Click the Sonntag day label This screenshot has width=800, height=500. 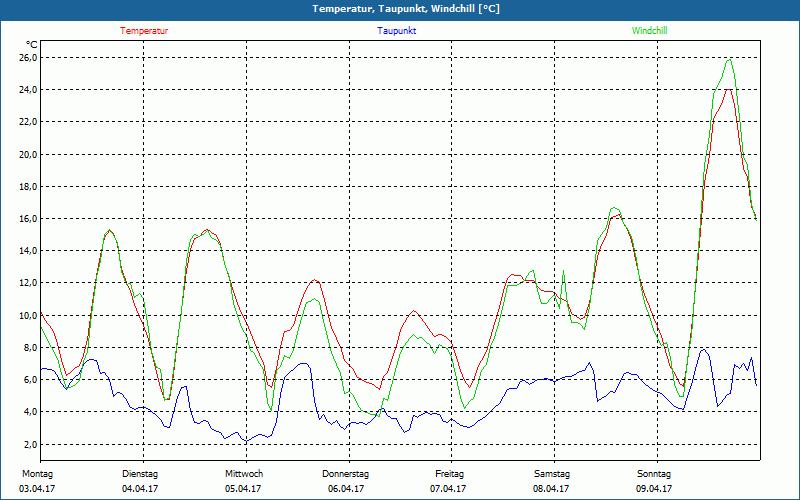click(654, 473)
